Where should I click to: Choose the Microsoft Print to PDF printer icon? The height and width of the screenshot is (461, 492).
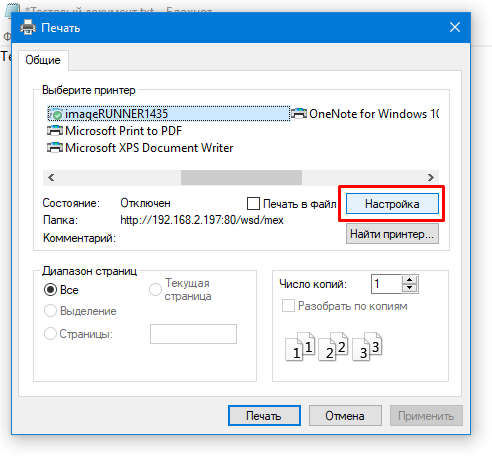tap(55, 131)
